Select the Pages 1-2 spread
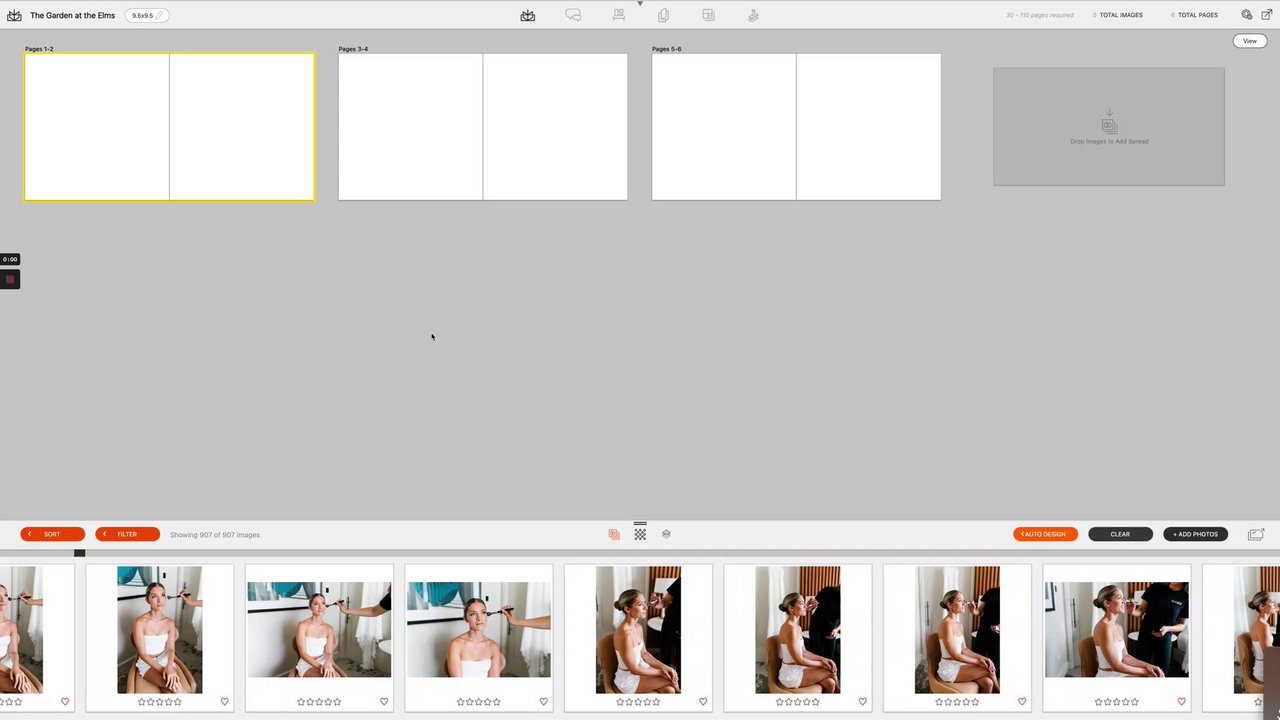Viewport: 1280px width, 720px height. [169, 127]
